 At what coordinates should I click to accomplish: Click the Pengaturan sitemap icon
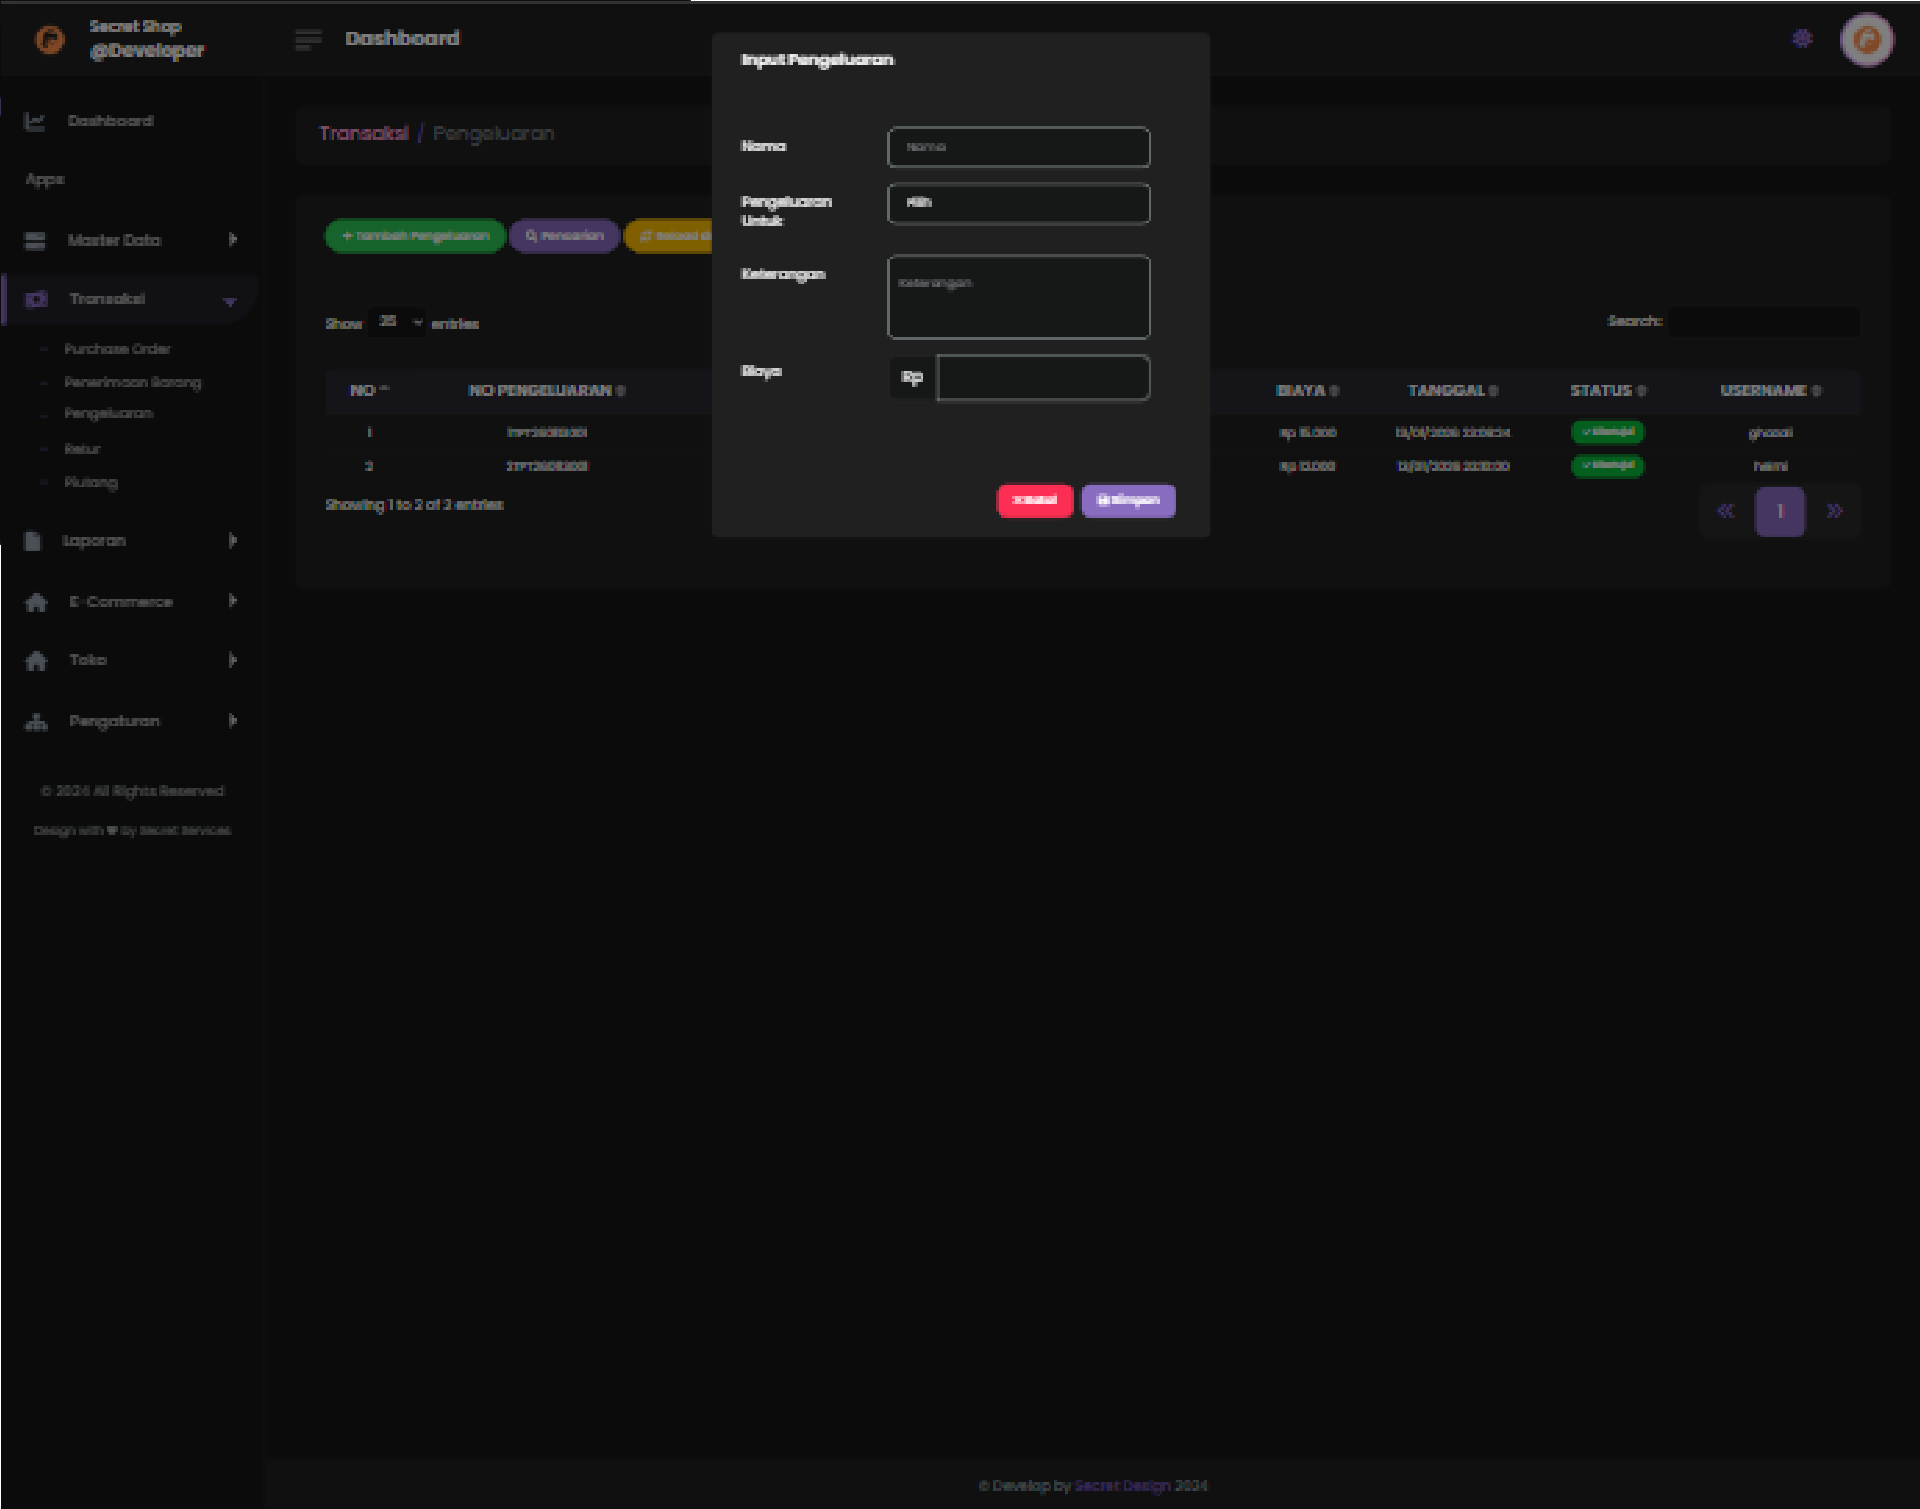pos(36,722)
